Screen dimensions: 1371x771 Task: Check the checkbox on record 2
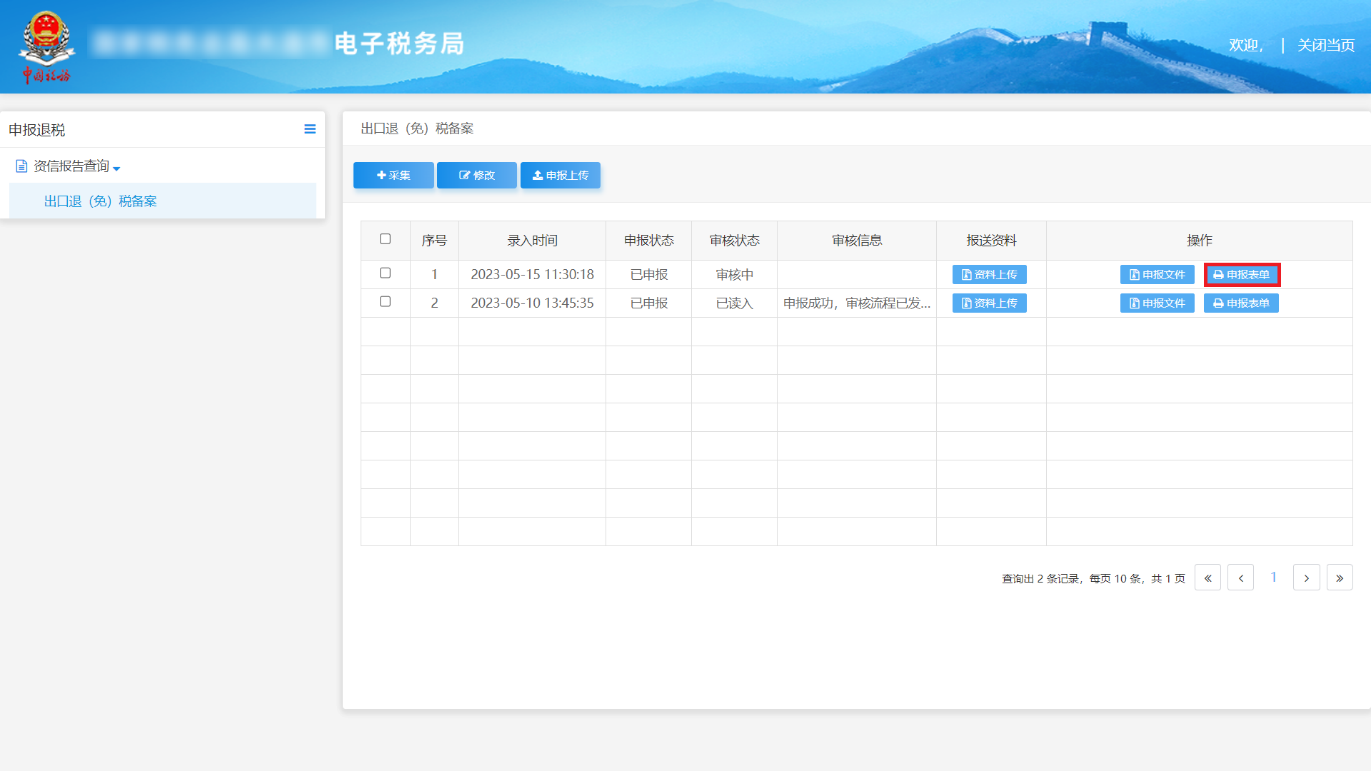pos(386,302)
